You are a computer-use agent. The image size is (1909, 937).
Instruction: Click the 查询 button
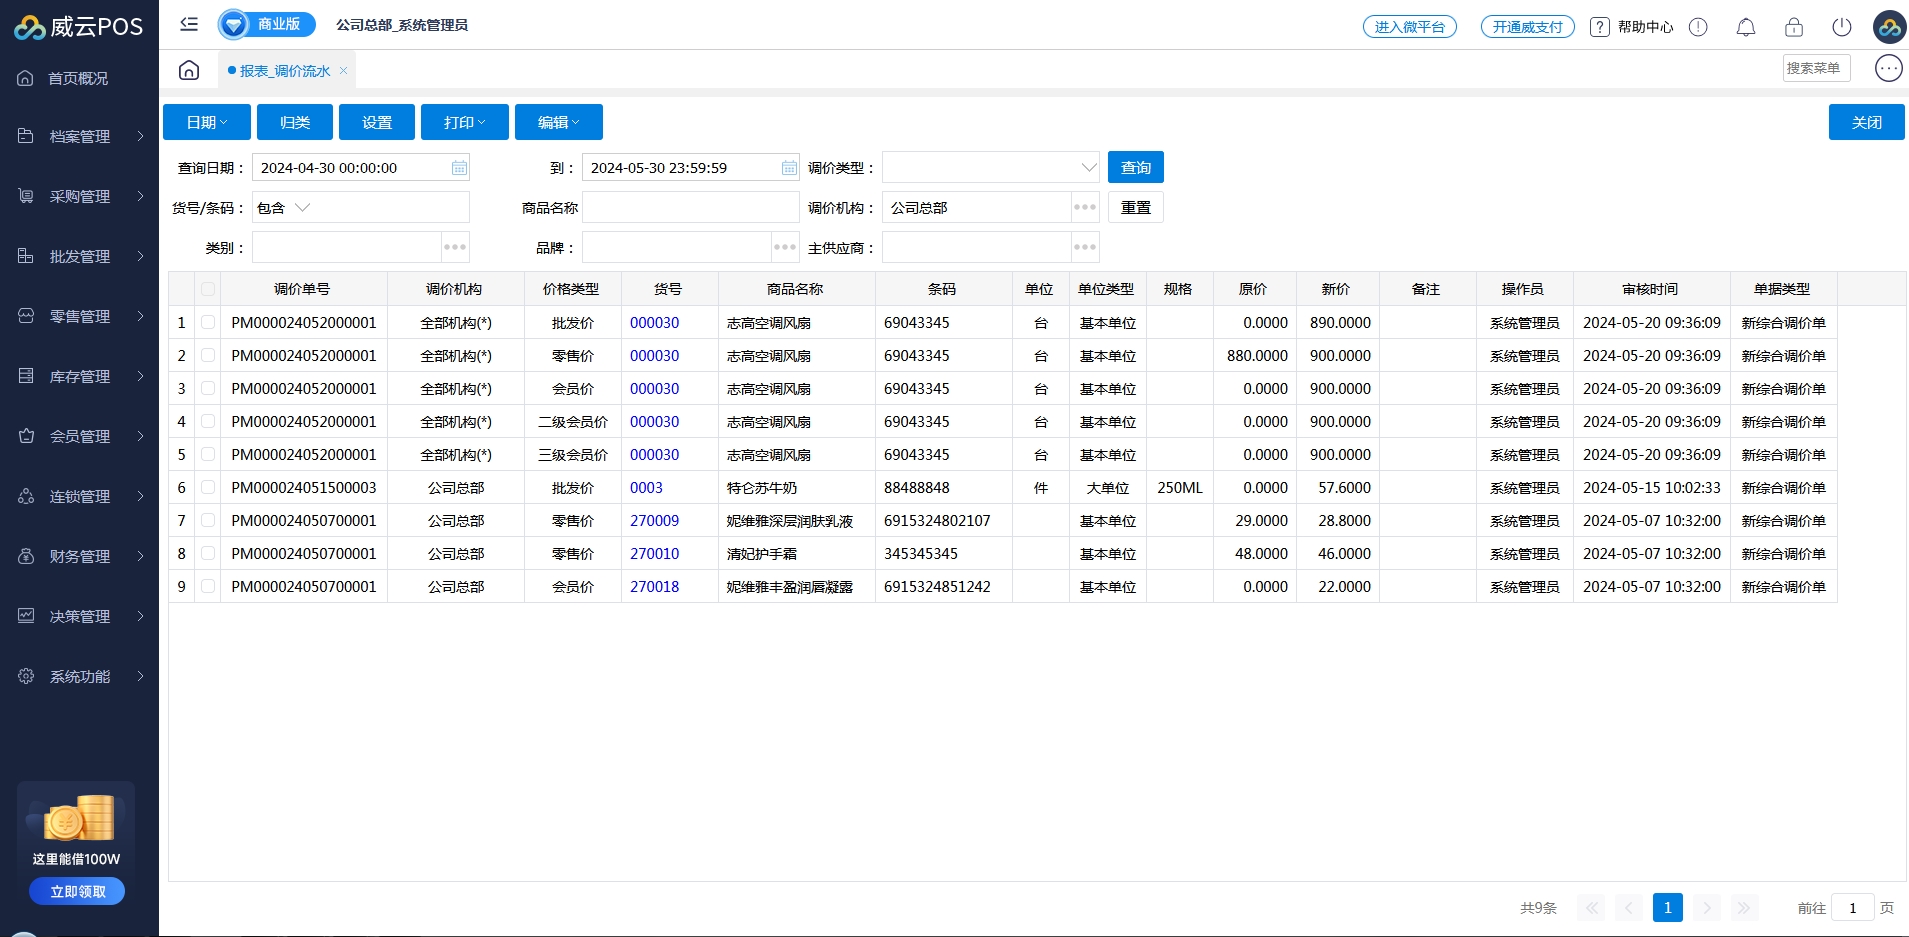(1135, 168)
